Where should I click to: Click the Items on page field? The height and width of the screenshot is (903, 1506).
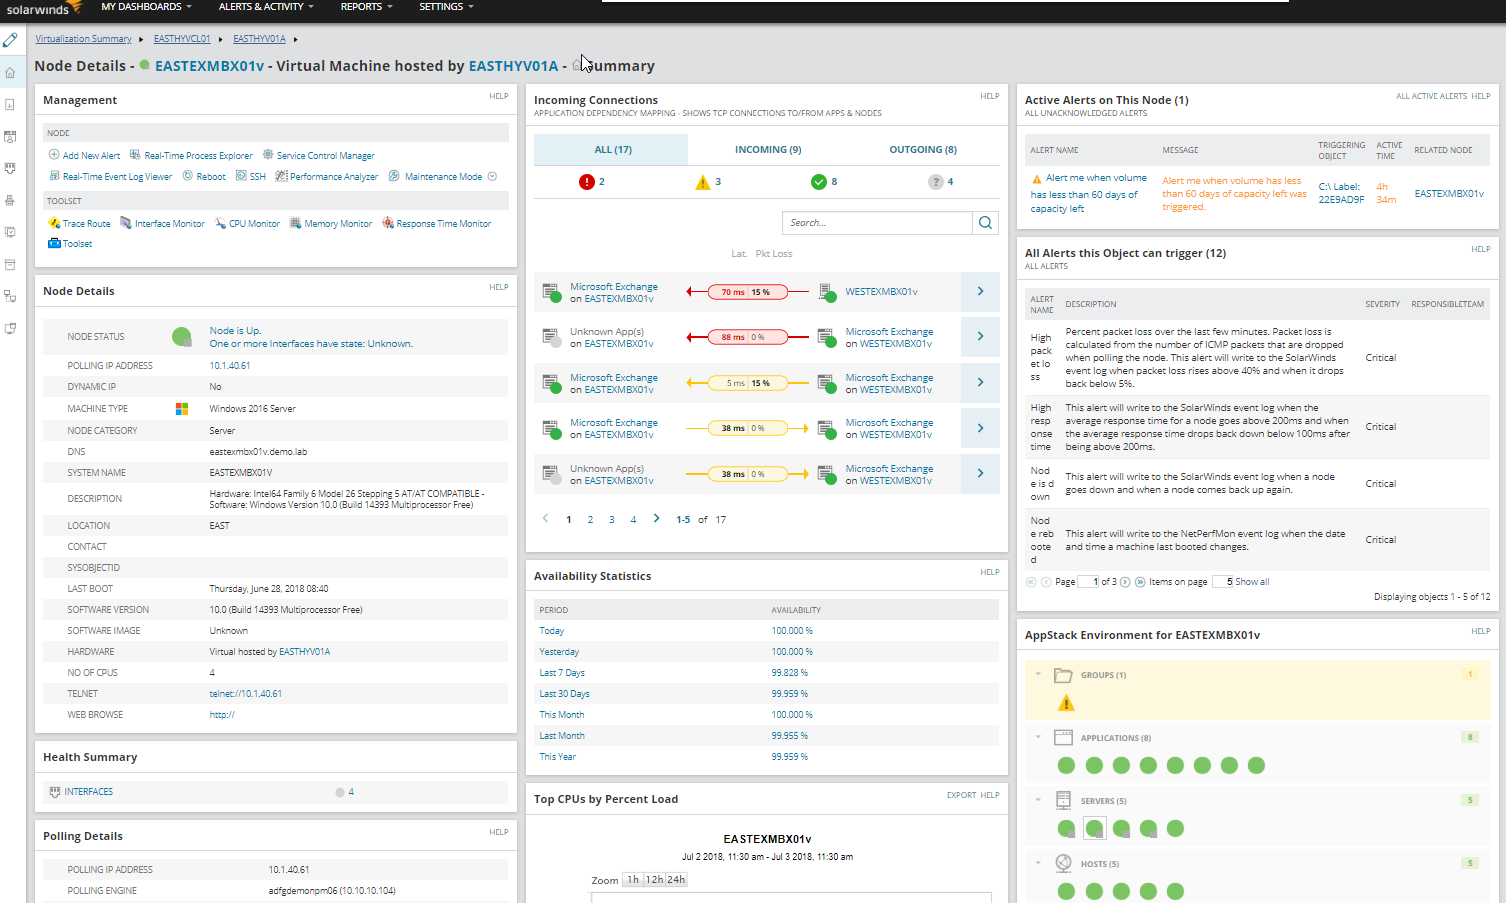coord(1222,582)
